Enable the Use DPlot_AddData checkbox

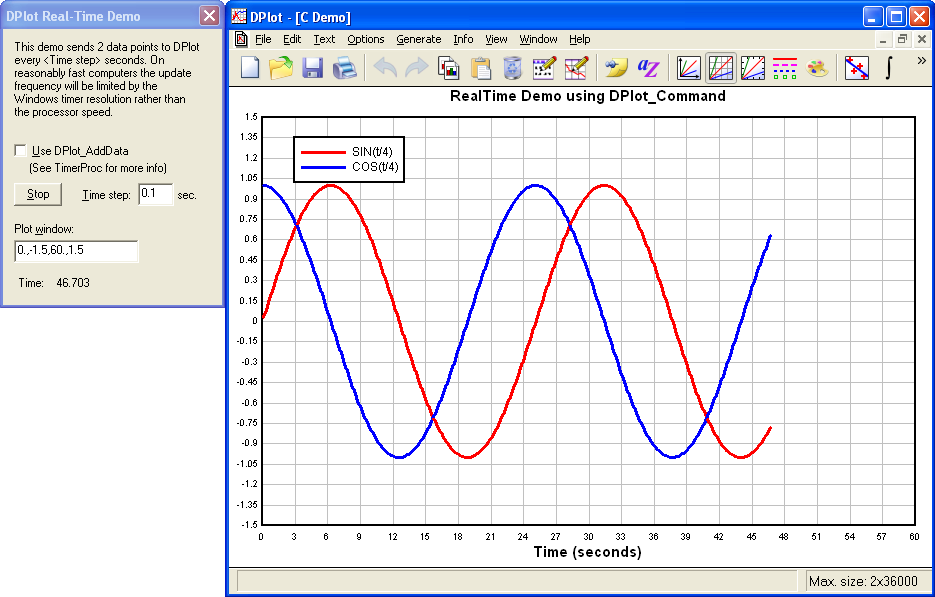click(x=20, y=150)
